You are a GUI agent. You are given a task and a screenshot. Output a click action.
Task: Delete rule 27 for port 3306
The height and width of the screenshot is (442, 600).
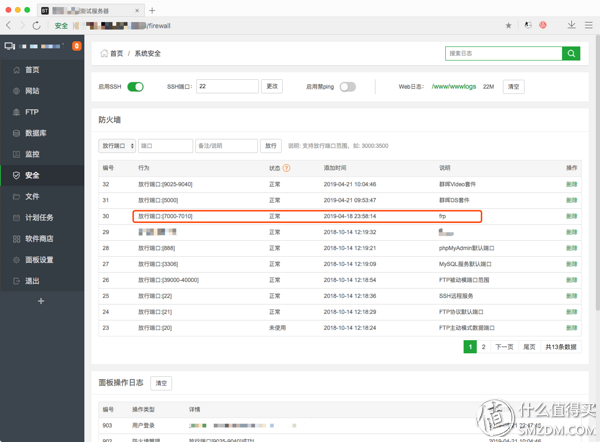click(x=572, y=264)
